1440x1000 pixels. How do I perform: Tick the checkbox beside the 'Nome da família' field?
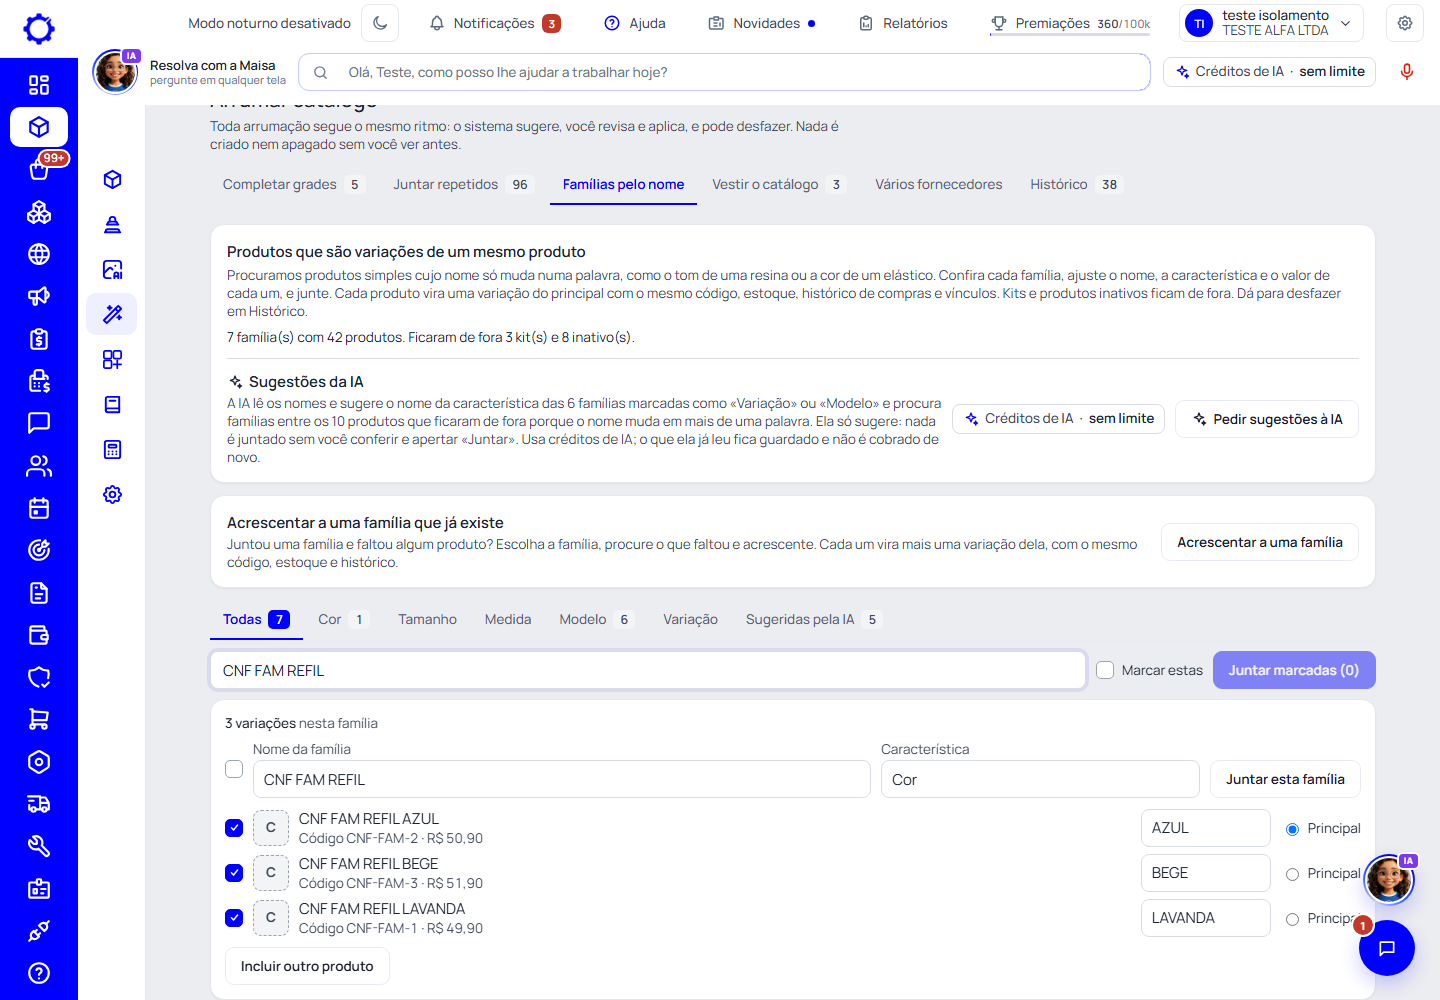(234, 769)
